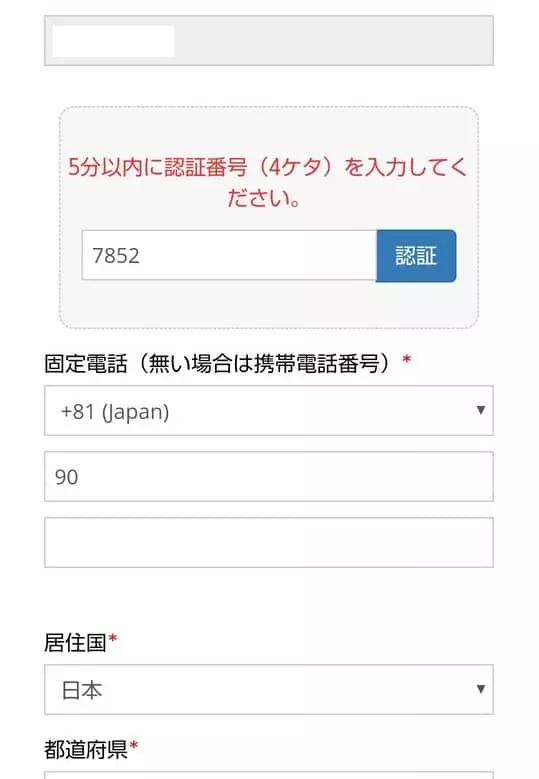Click the greyed-out field at the top
Viewport: 539px width, 779px height.
(269, 40)
